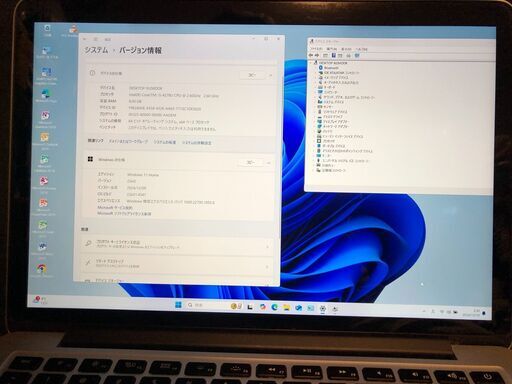Viewport: 512px width, 384px height.
Task: Collapse the Windows specifications section chevron
Action: pyautogui.click(x=269, y=163)
